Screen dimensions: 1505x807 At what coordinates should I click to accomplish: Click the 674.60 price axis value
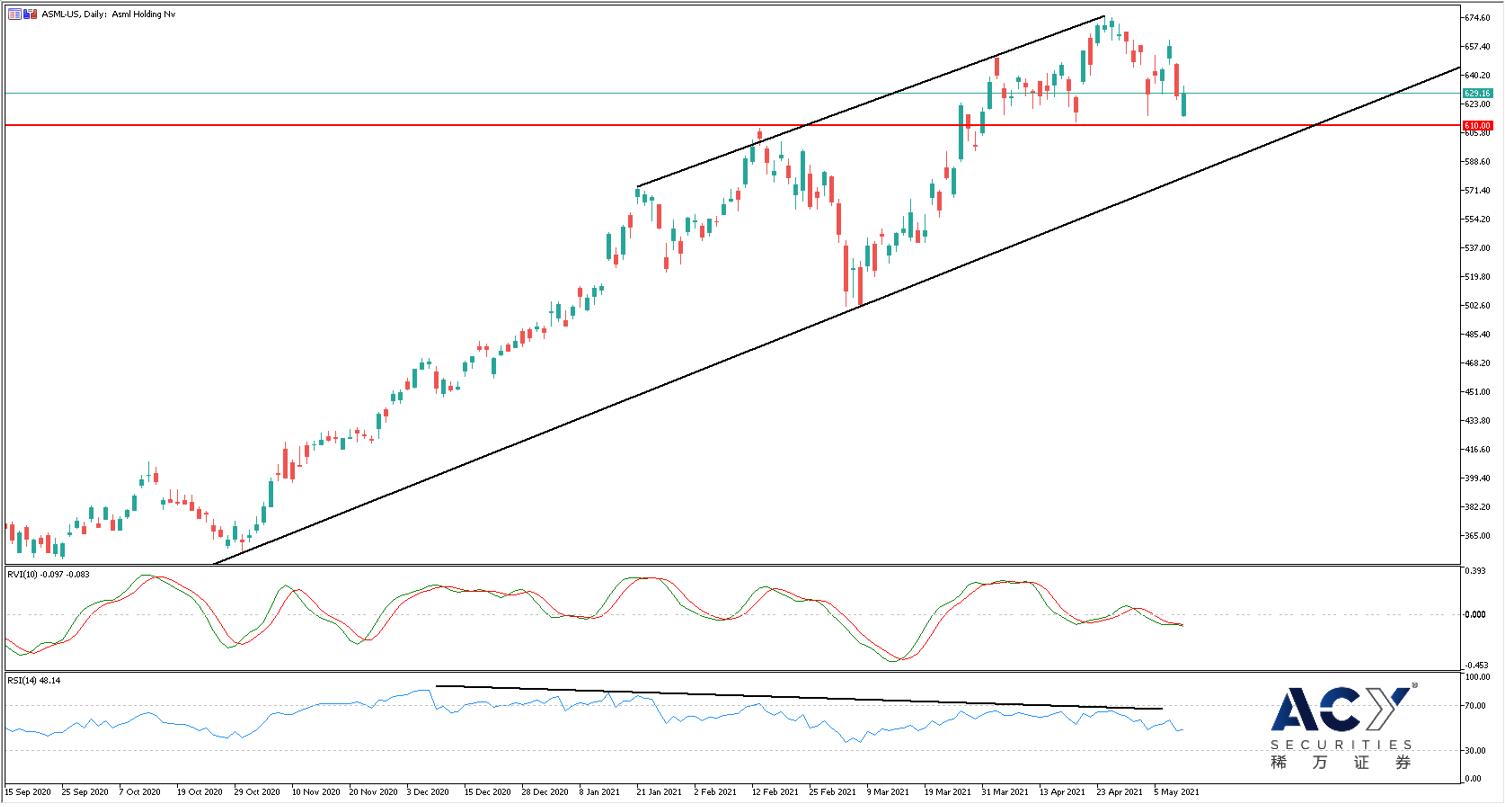point(1477,18)
